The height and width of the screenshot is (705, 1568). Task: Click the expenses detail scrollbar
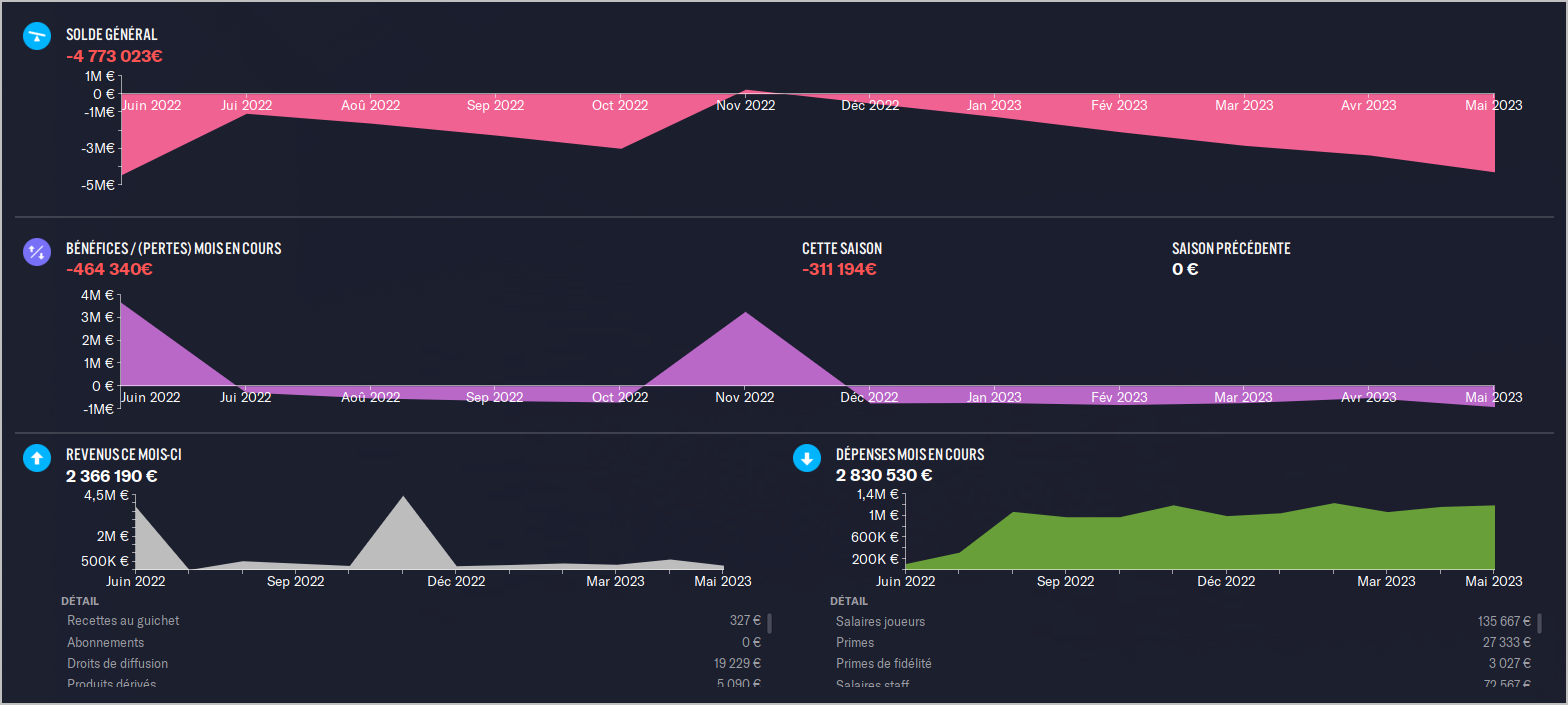pos(1539,624)
